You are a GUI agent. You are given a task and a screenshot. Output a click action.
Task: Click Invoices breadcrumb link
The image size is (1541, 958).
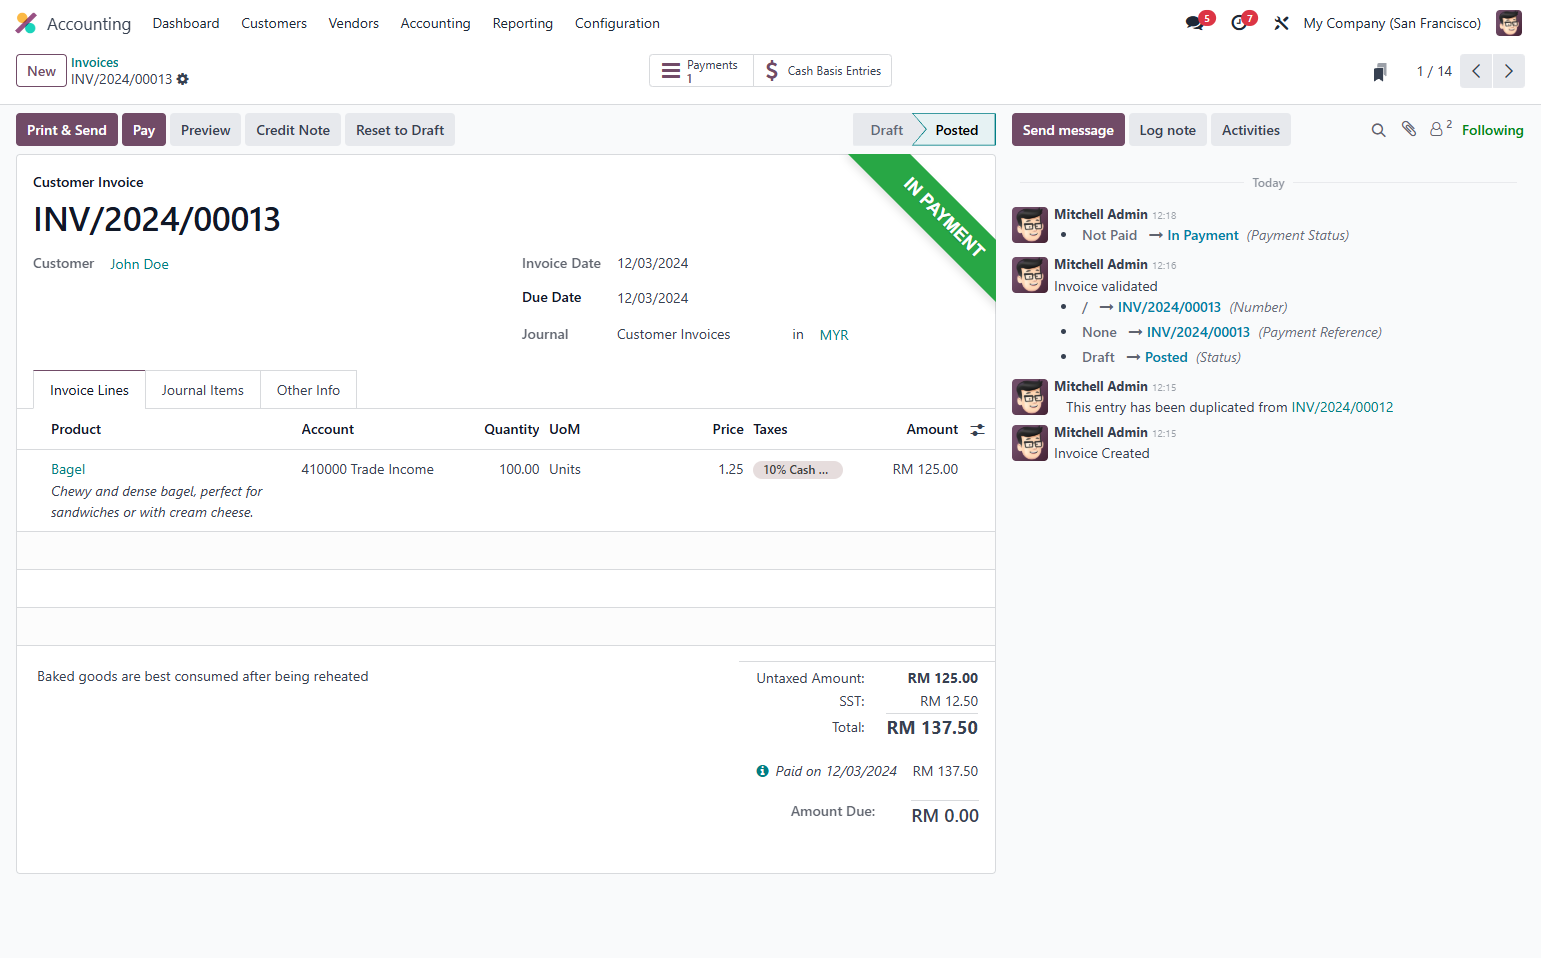[95, 62]
